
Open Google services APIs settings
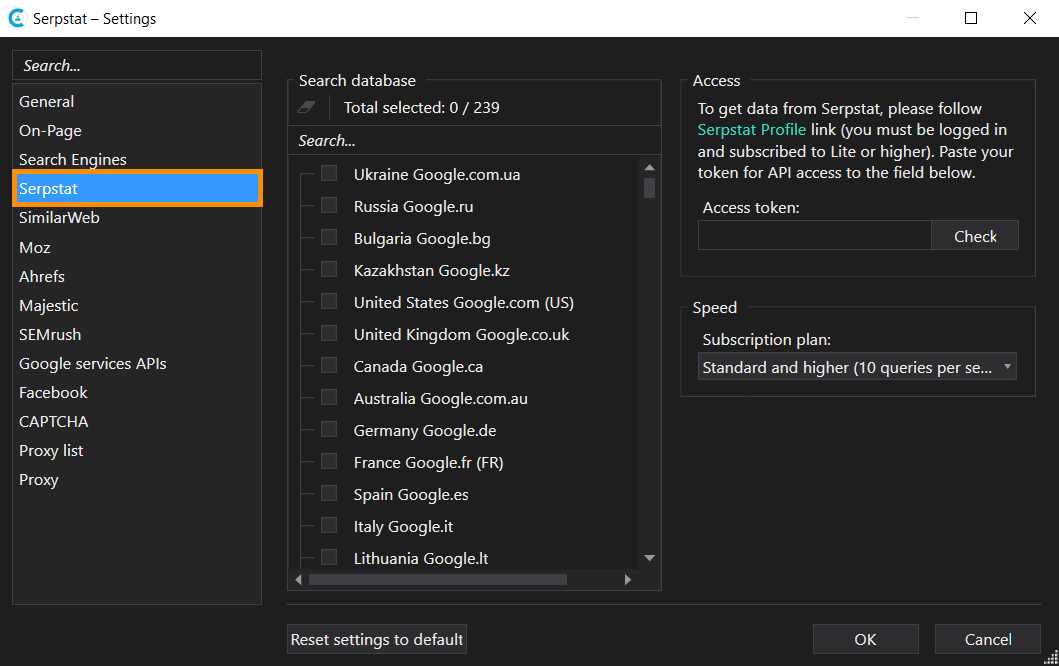coord(136,363)
